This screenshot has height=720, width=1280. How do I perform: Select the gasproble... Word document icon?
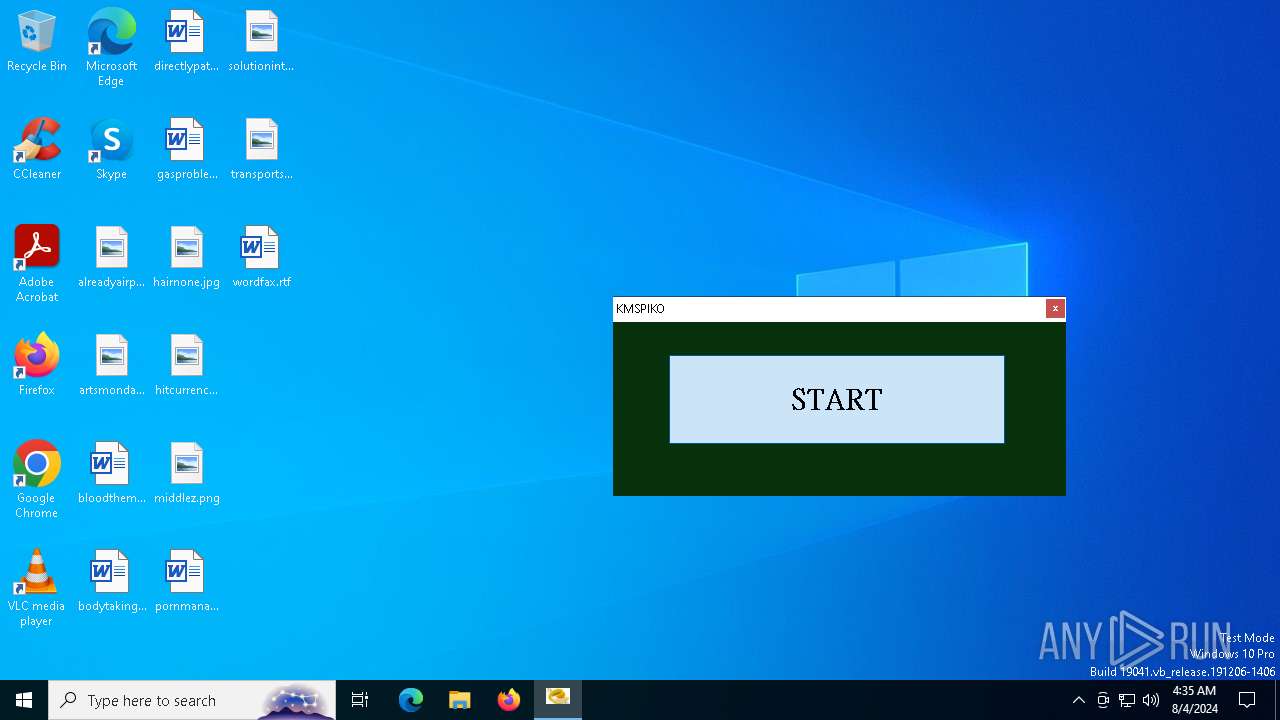point(186,150)
